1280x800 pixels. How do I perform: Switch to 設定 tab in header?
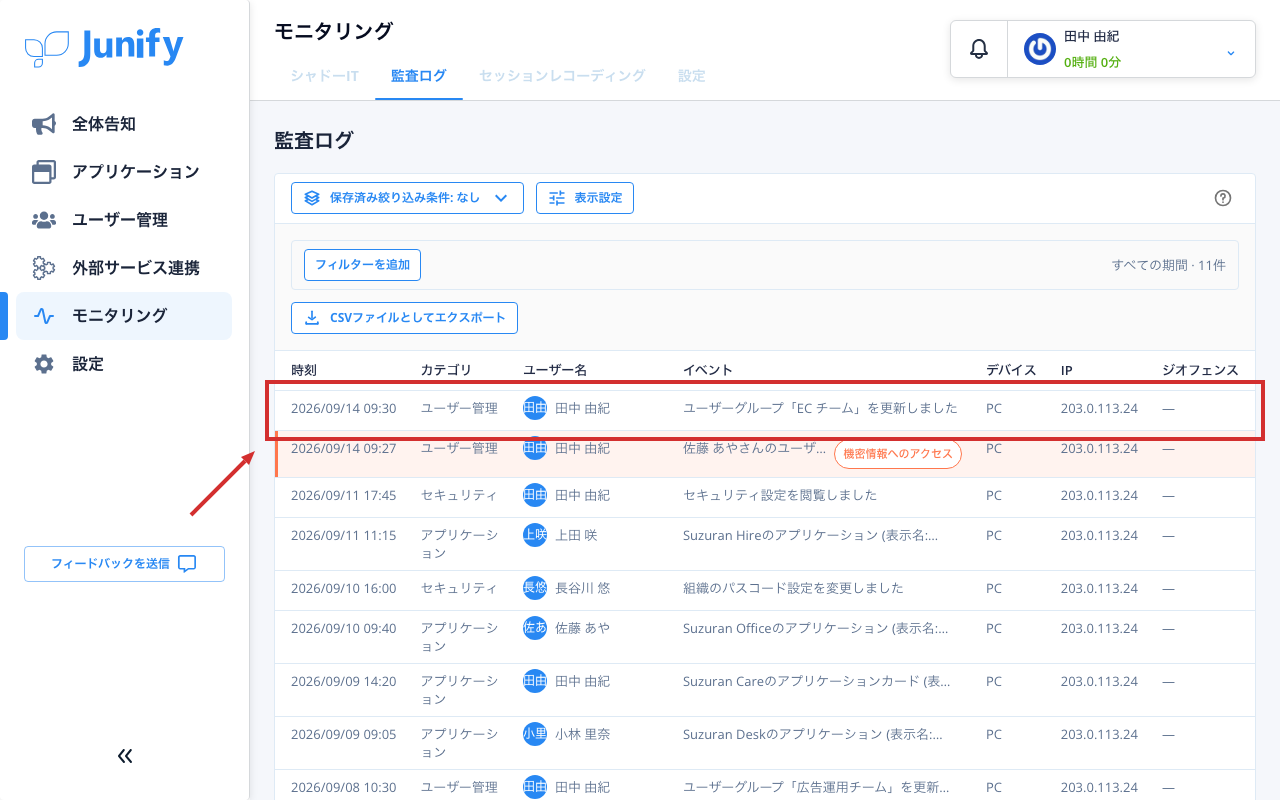[x=692, y=75]
